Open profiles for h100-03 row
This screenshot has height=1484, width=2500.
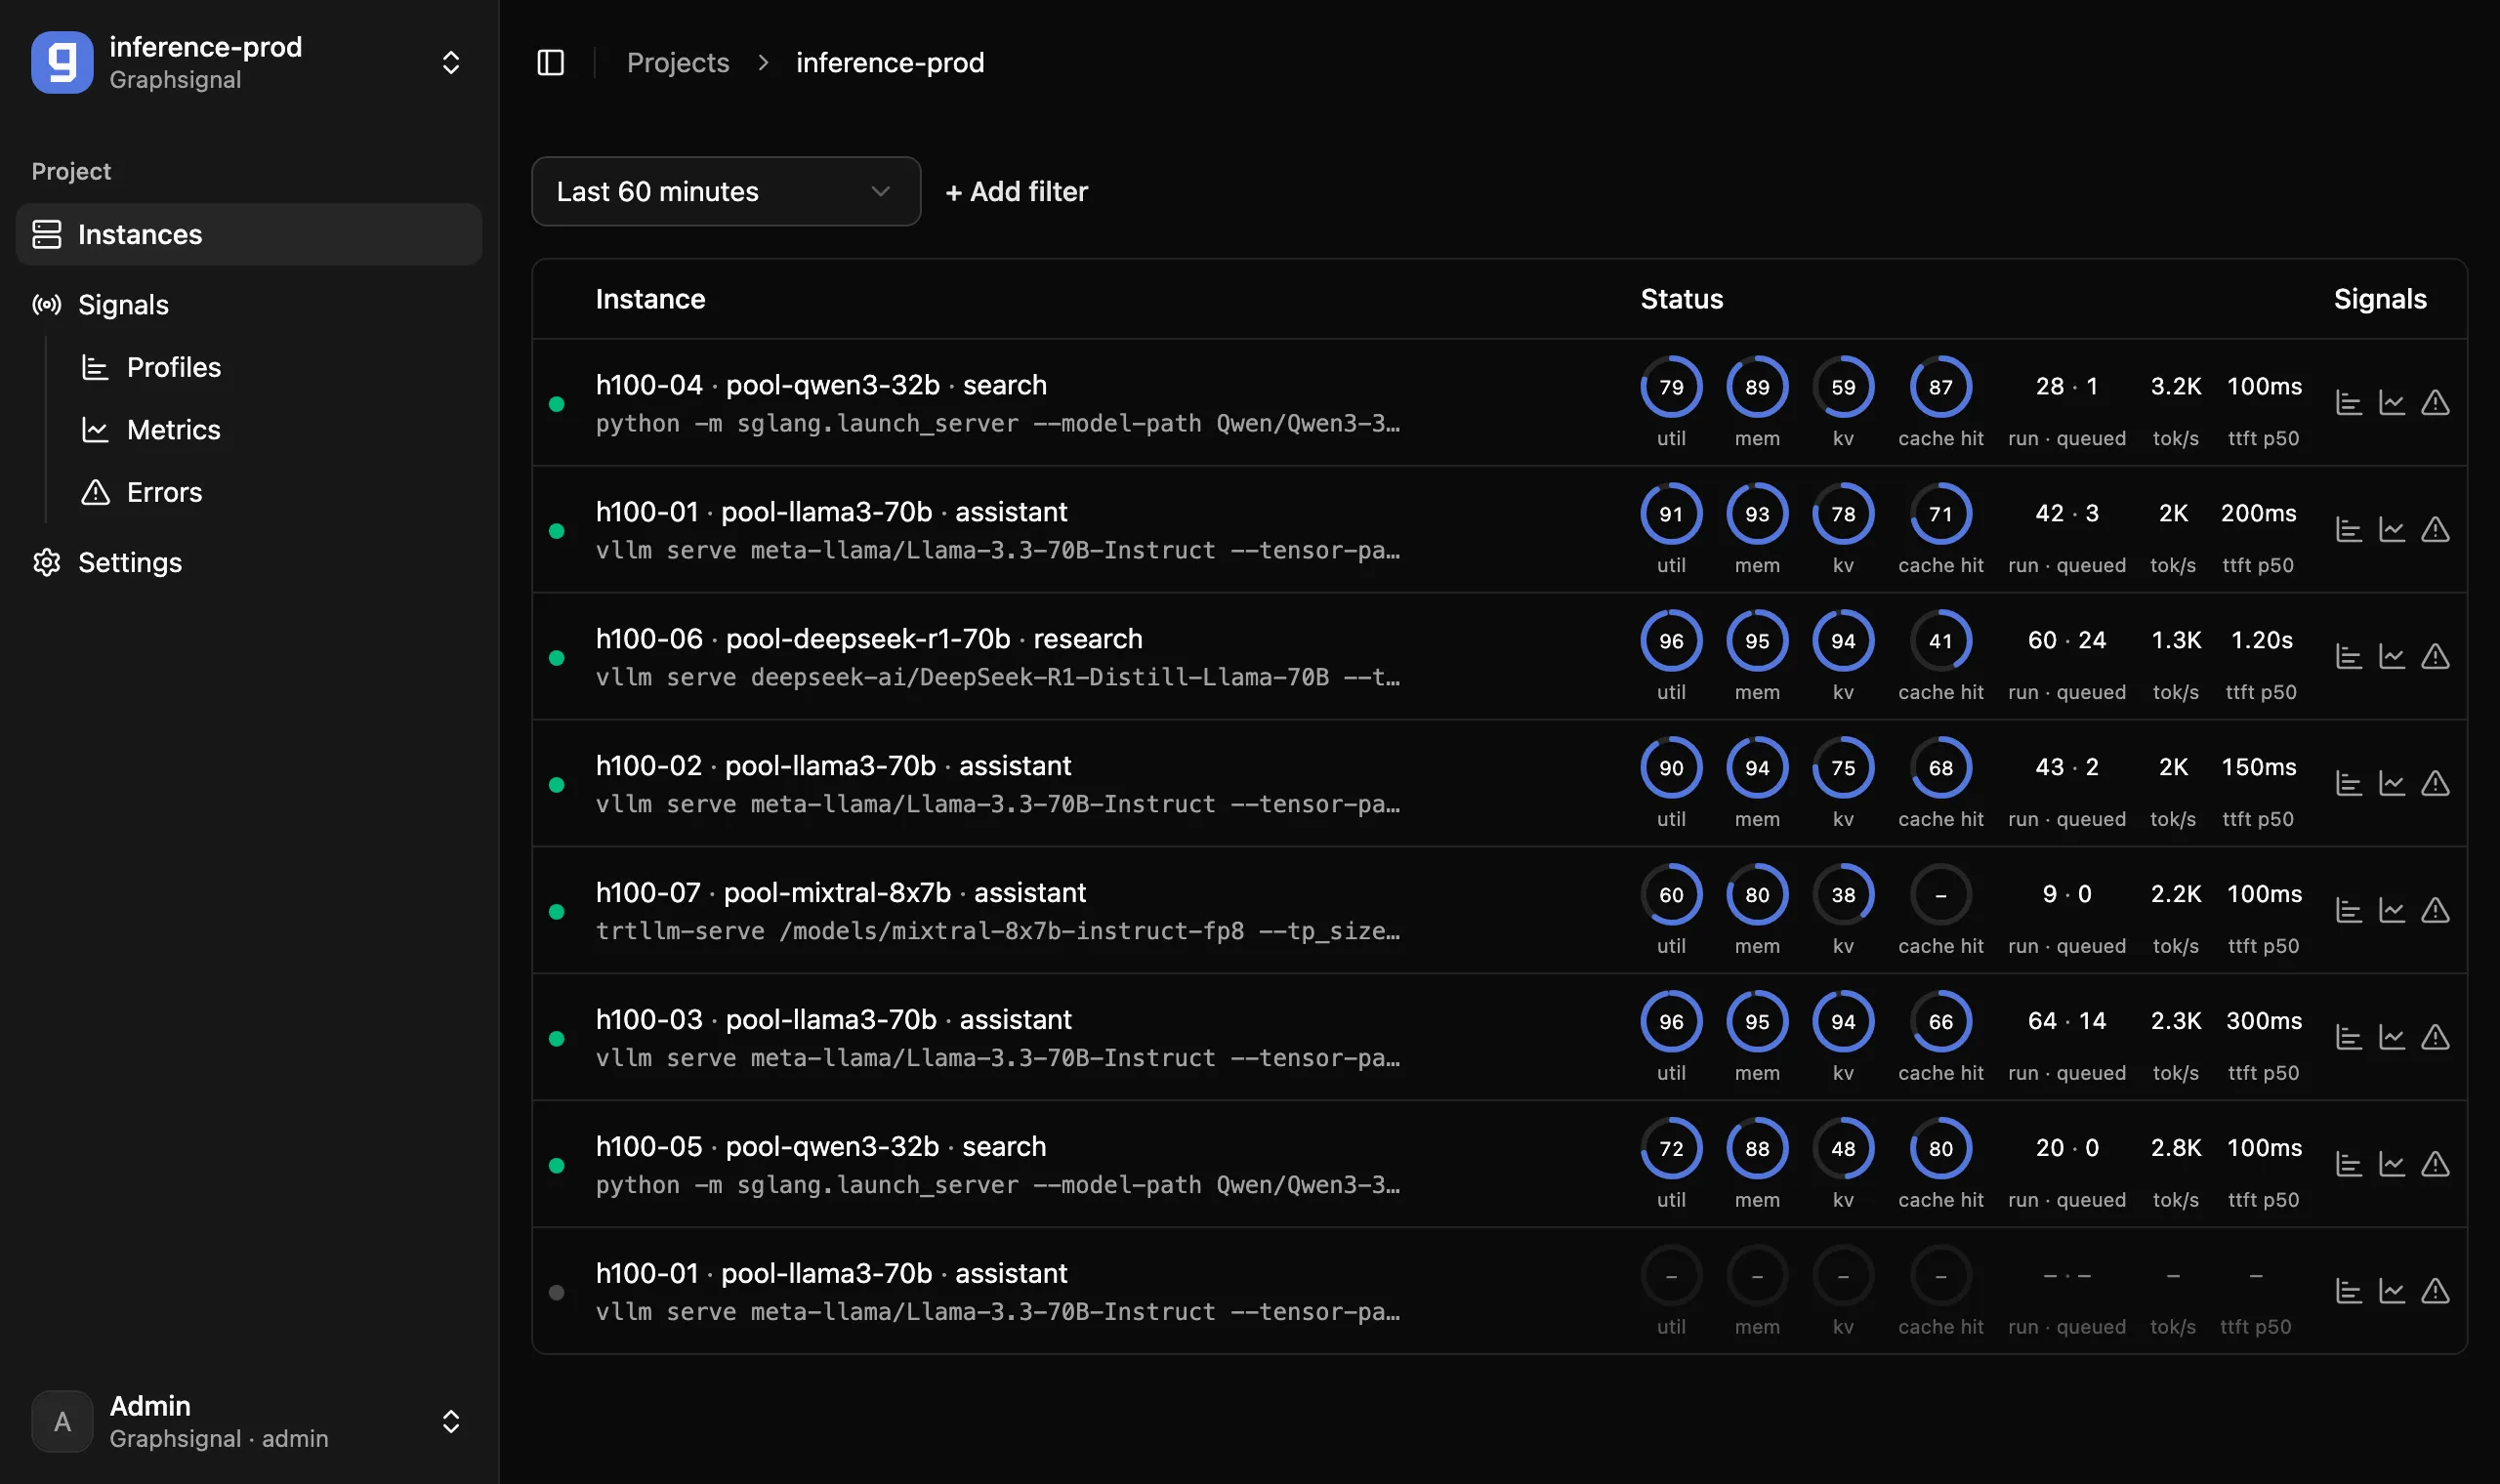[2348, 1037]
